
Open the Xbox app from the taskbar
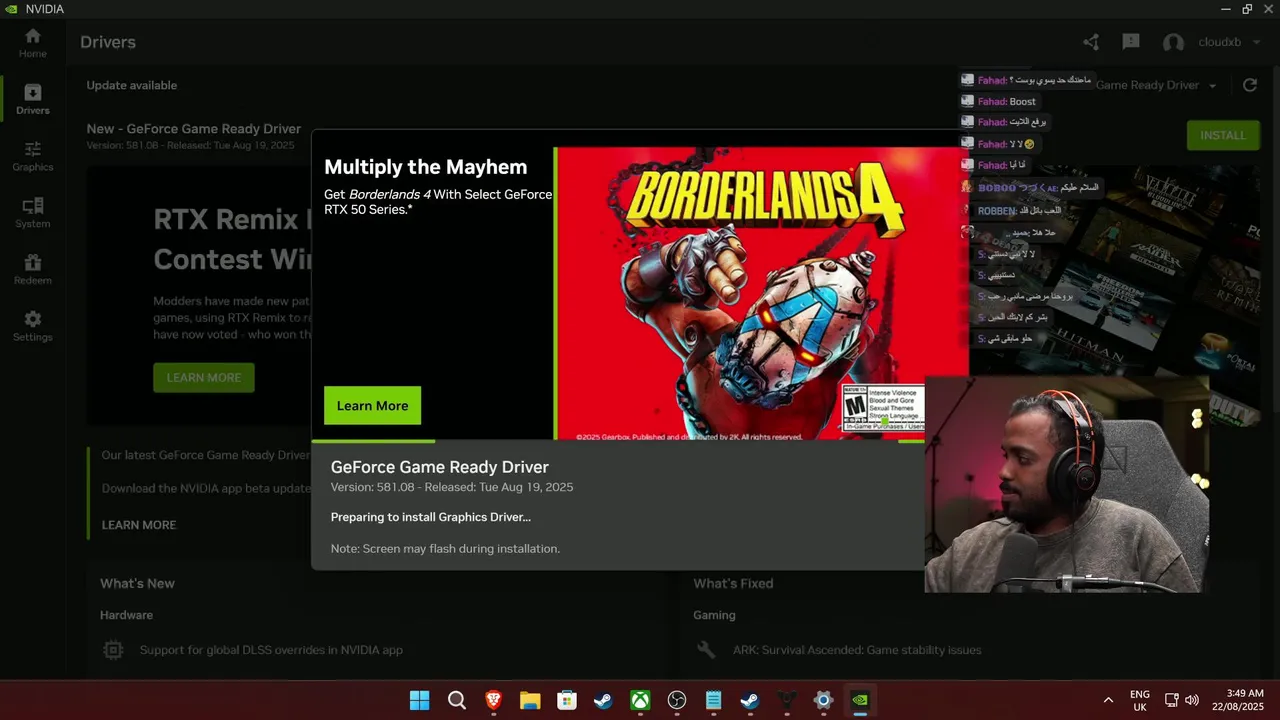[640, 700]
